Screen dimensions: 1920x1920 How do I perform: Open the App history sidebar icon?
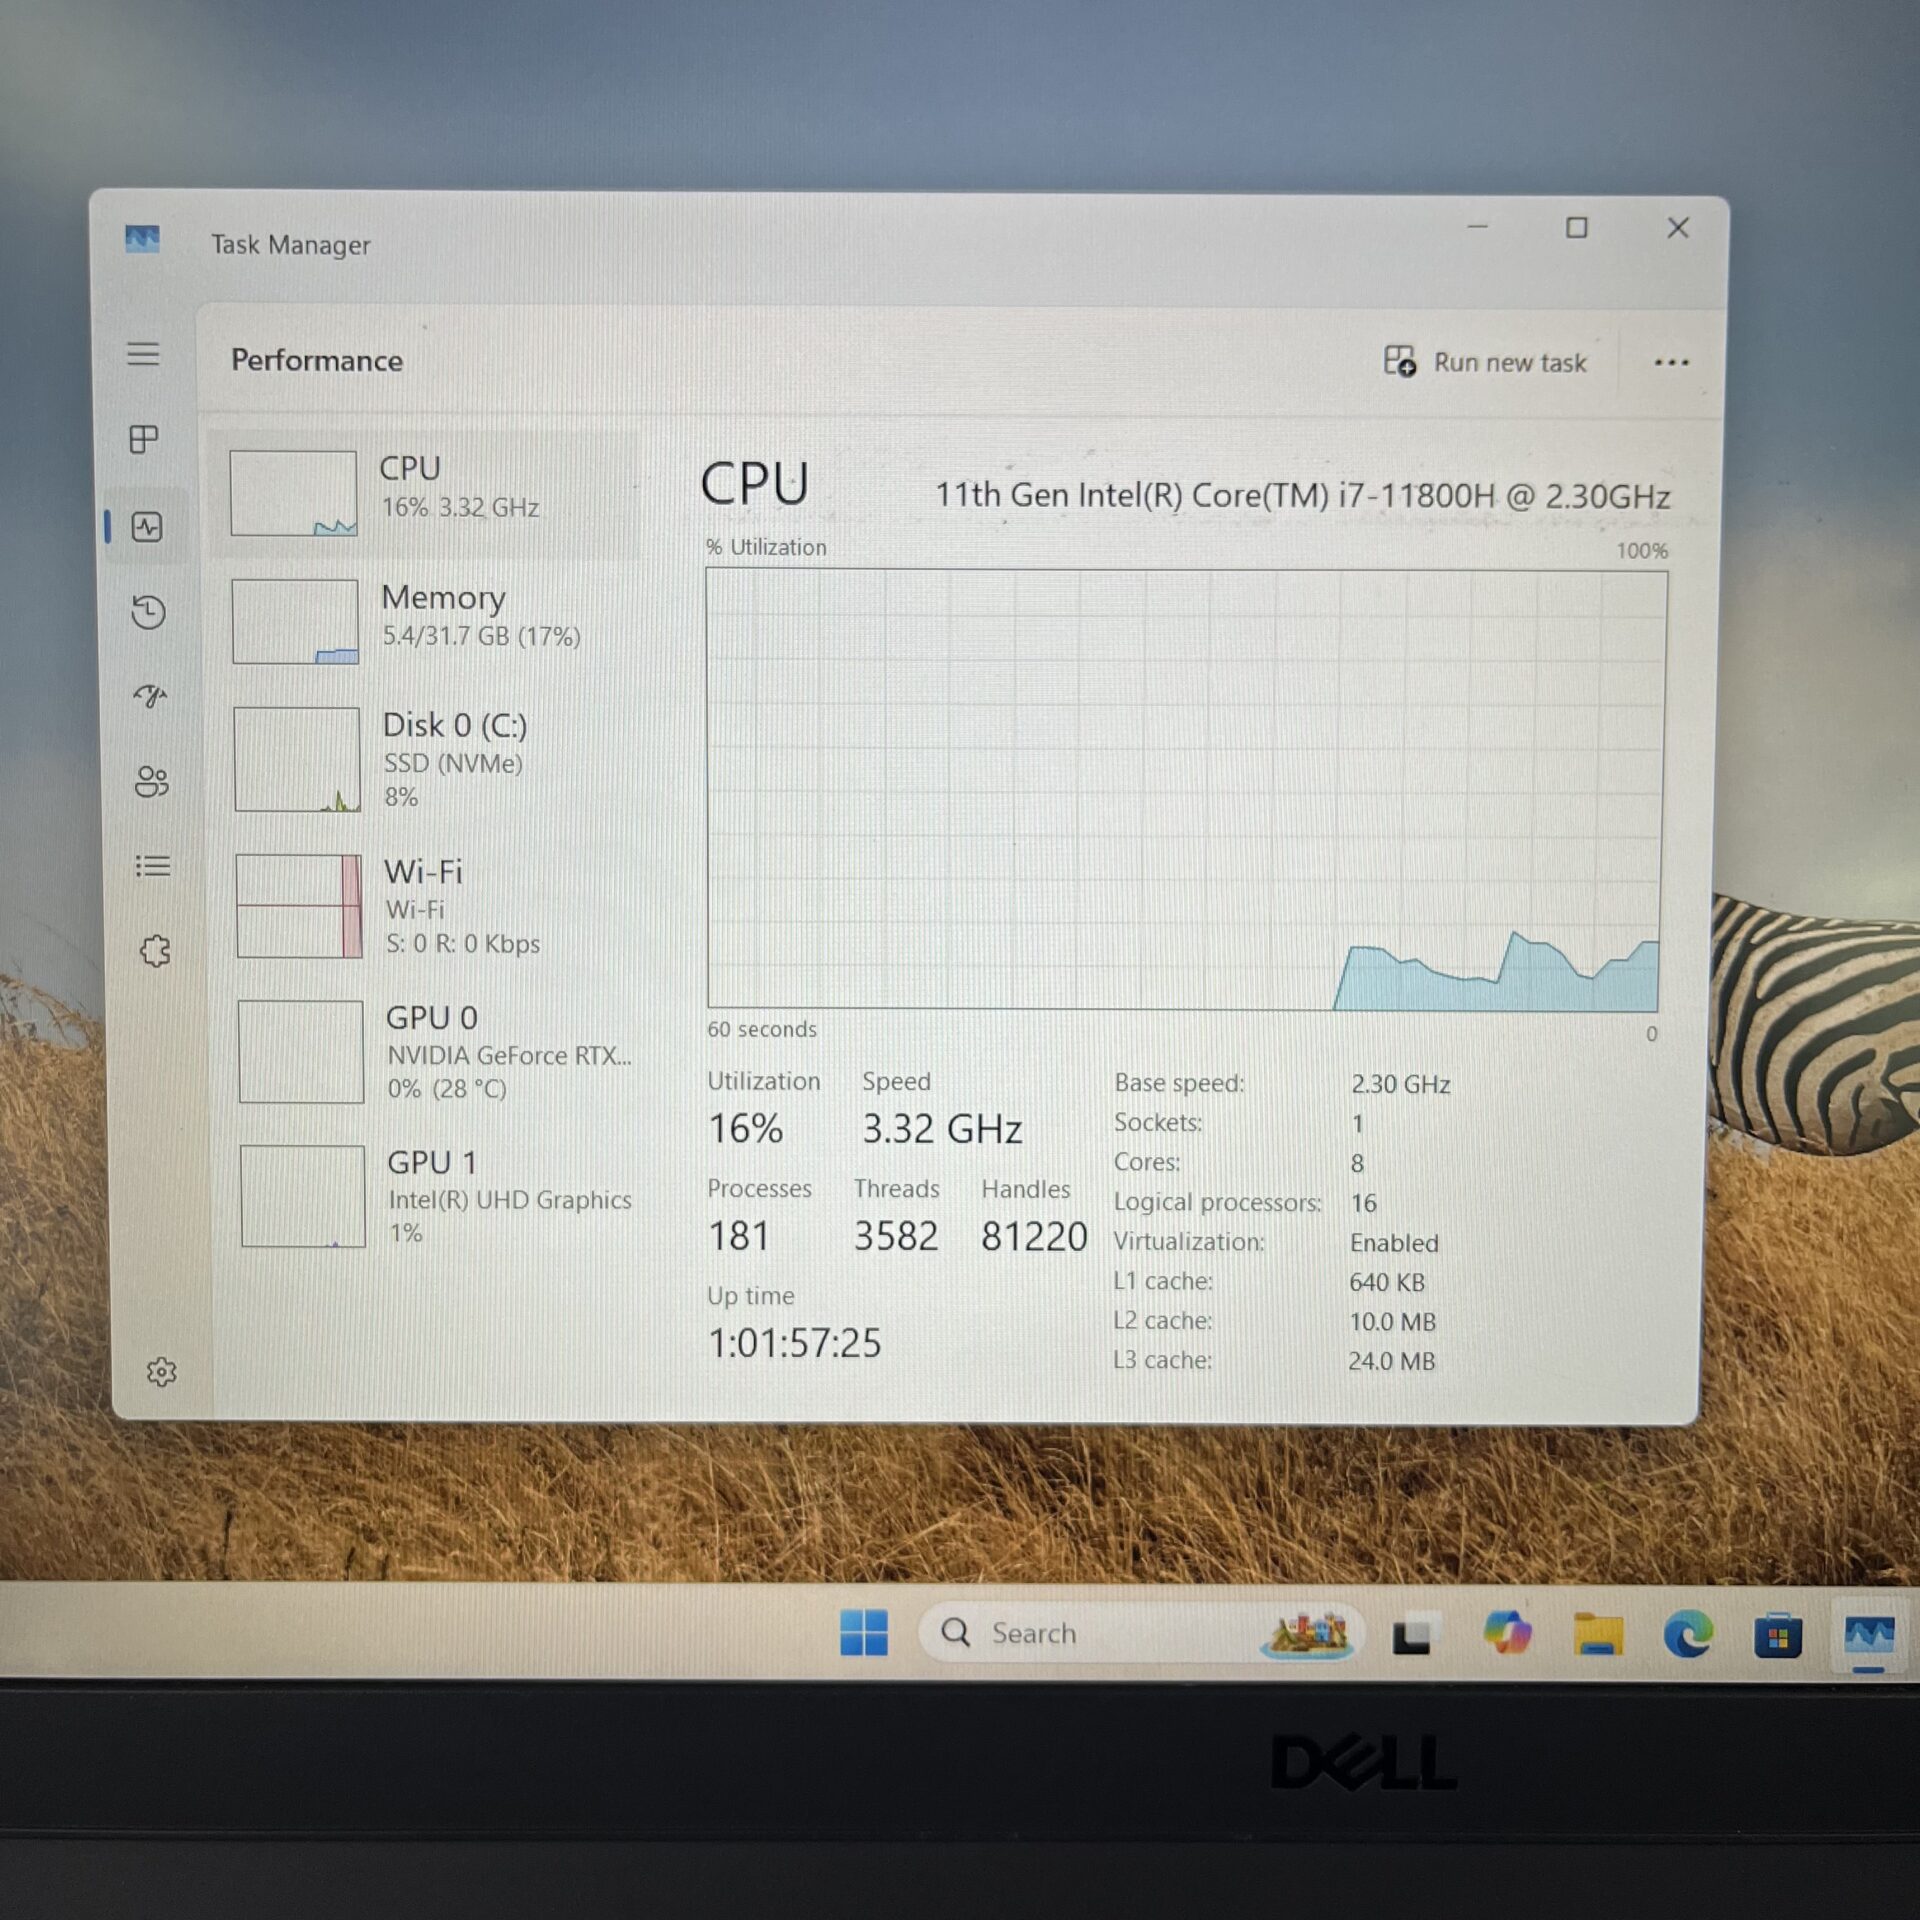coord(149,612)
